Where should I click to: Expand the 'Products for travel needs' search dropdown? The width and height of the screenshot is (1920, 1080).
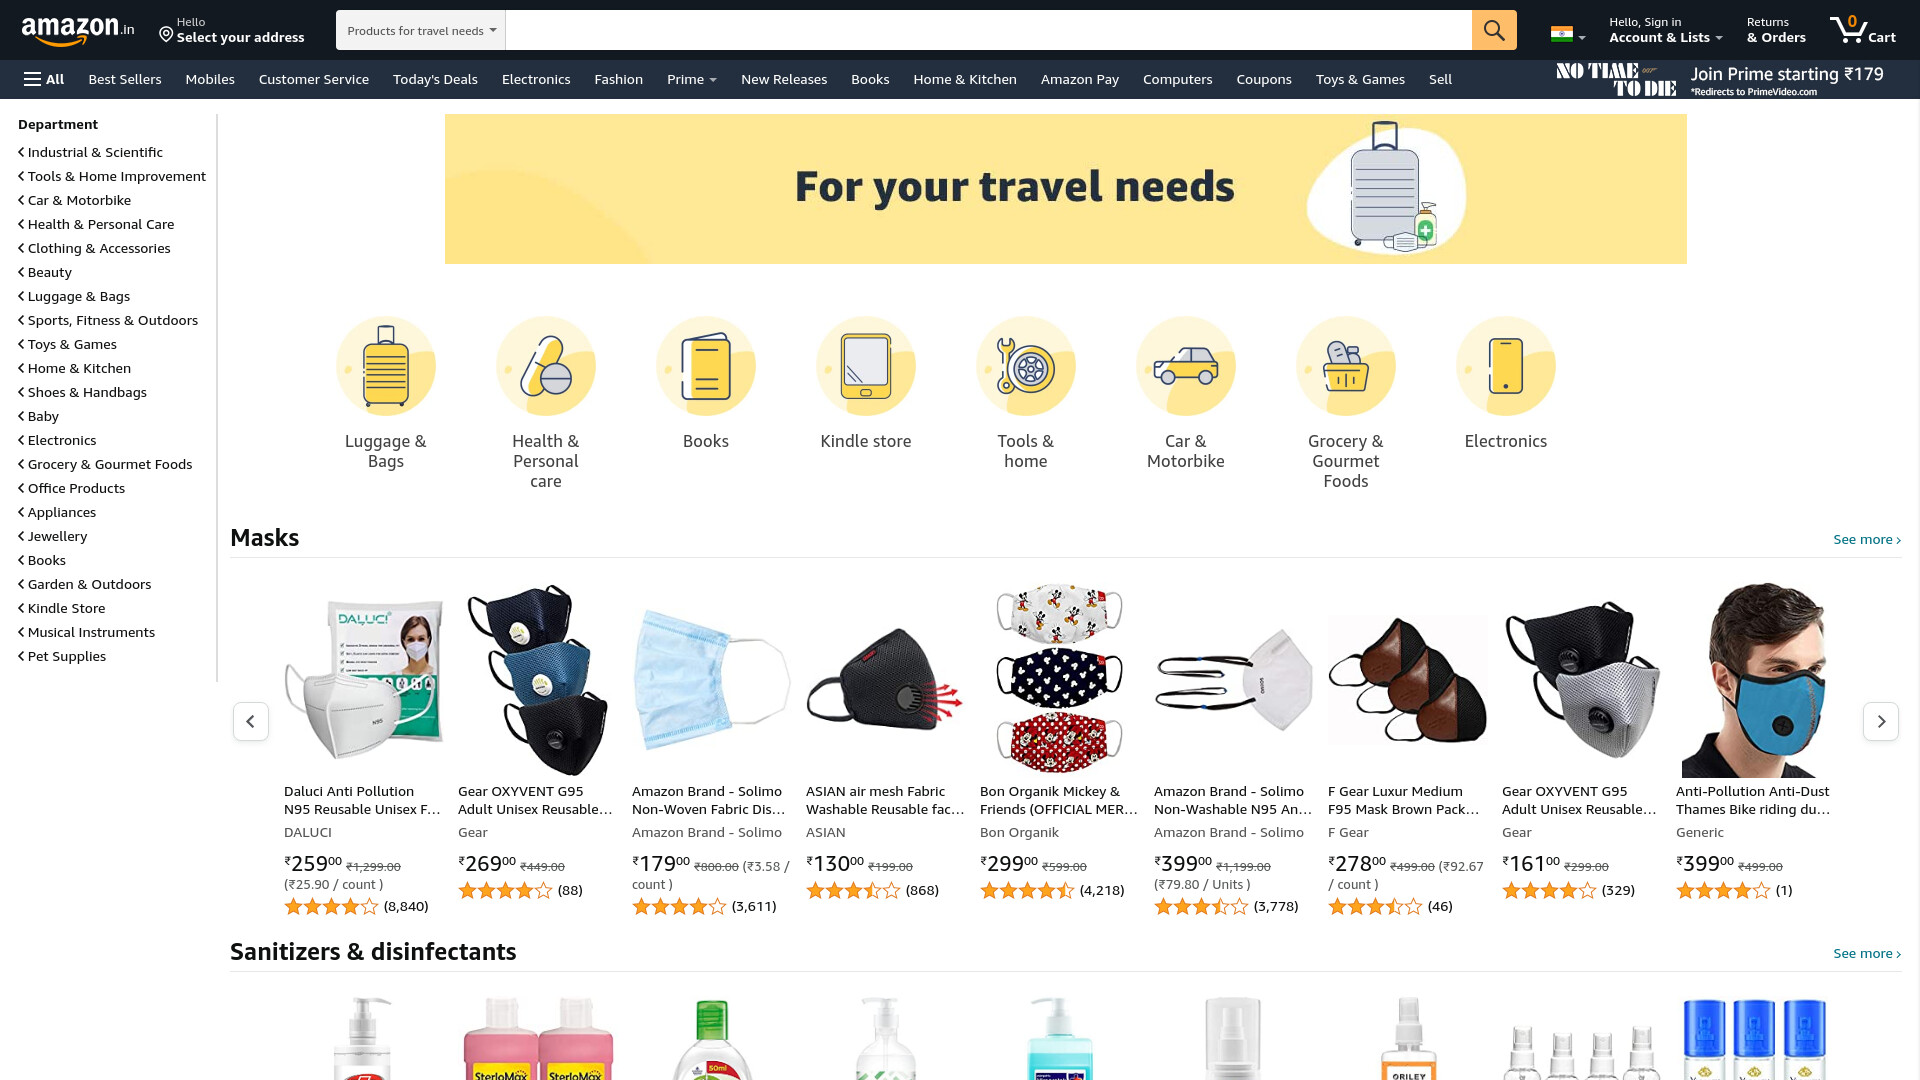point(421,30)
